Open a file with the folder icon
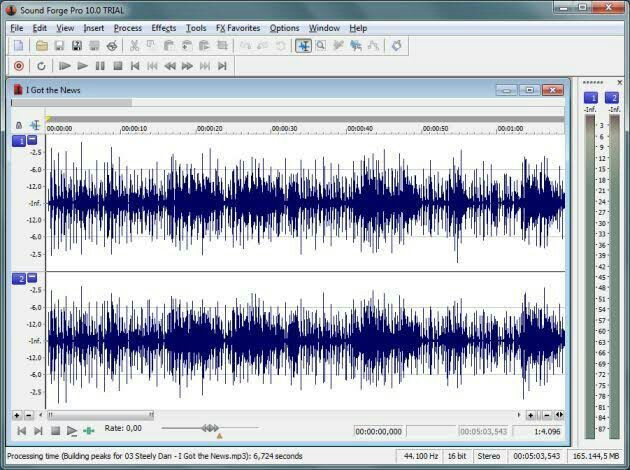630x470 pixels. tap(42, 46)
